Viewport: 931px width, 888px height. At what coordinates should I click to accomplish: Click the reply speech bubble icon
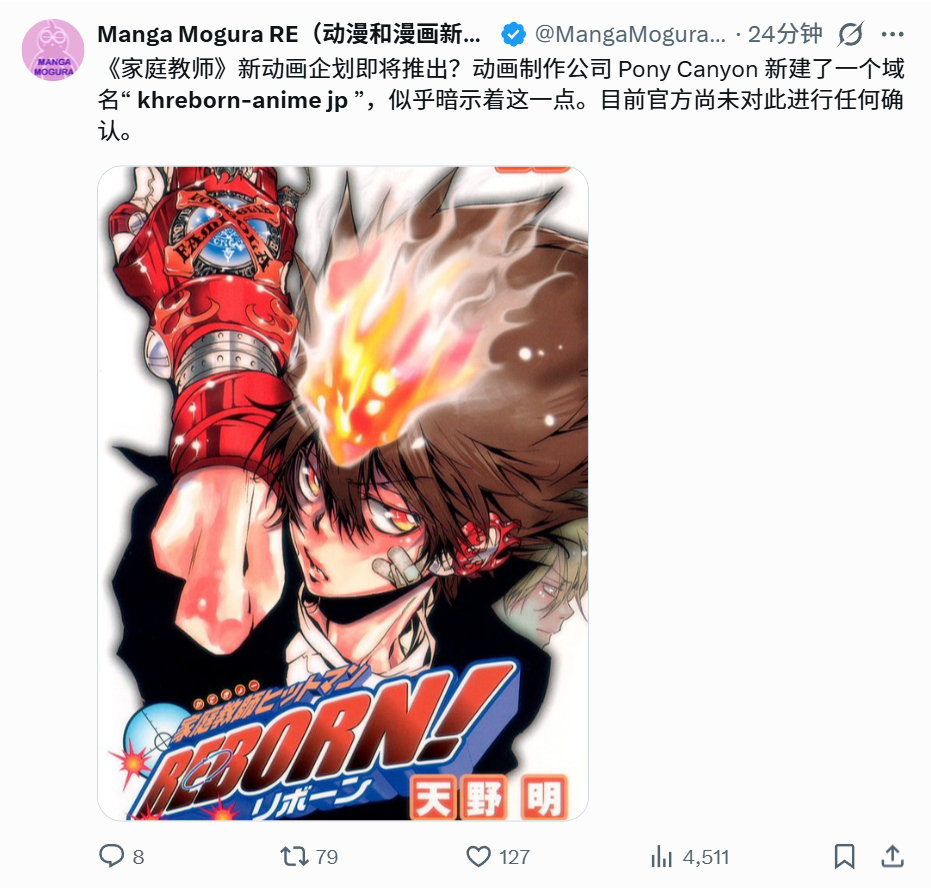(x=111, y=856)
